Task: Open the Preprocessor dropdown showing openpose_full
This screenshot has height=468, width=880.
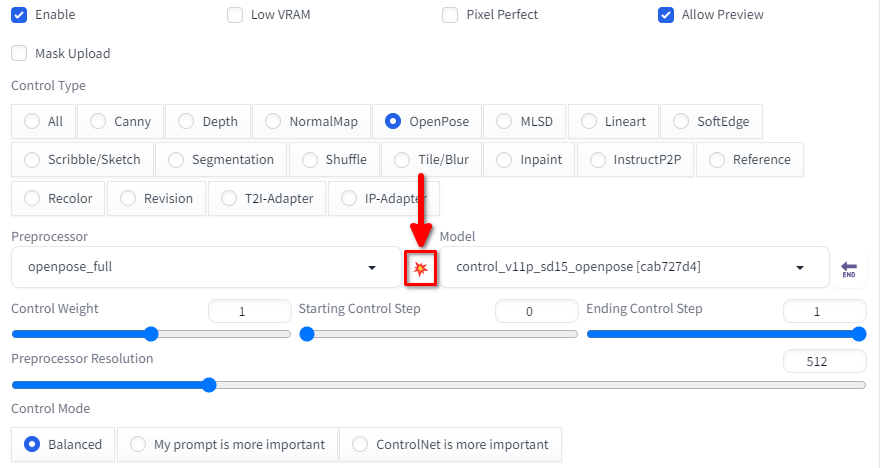Action: (x=206, y=267)
